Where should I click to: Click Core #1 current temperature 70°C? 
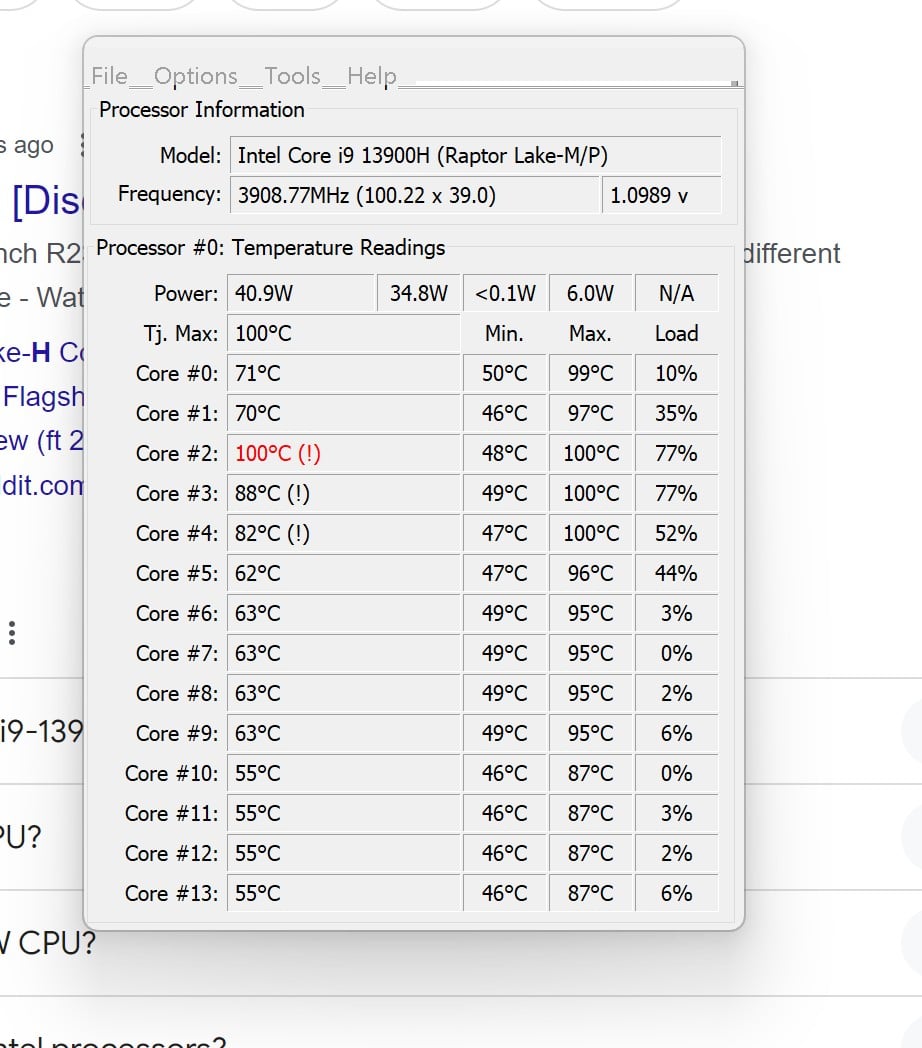[x=344, y=414]
